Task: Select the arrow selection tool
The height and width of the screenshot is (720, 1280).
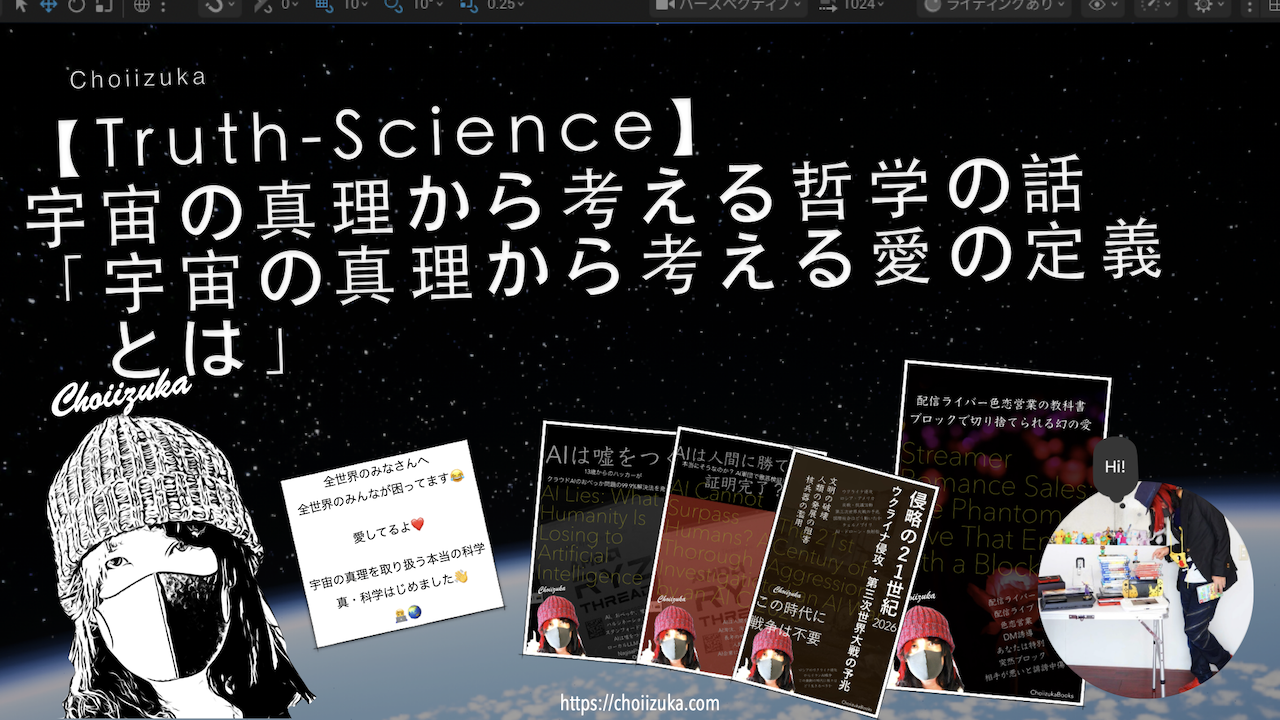Action: point(21,5)
